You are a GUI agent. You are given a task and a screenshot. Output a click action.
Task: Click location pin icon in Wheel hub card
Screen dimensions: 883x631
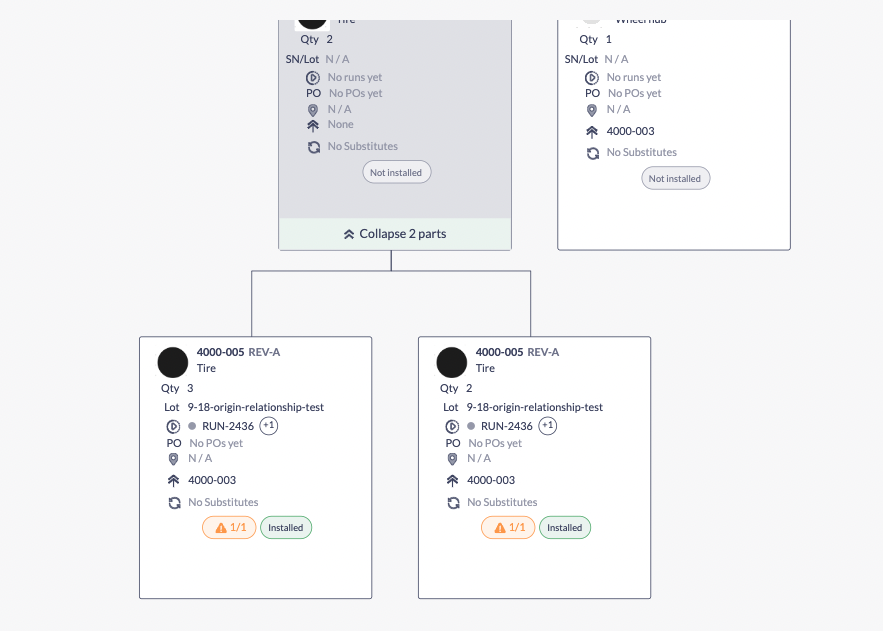pyautogui.click(x=592, y=110)
